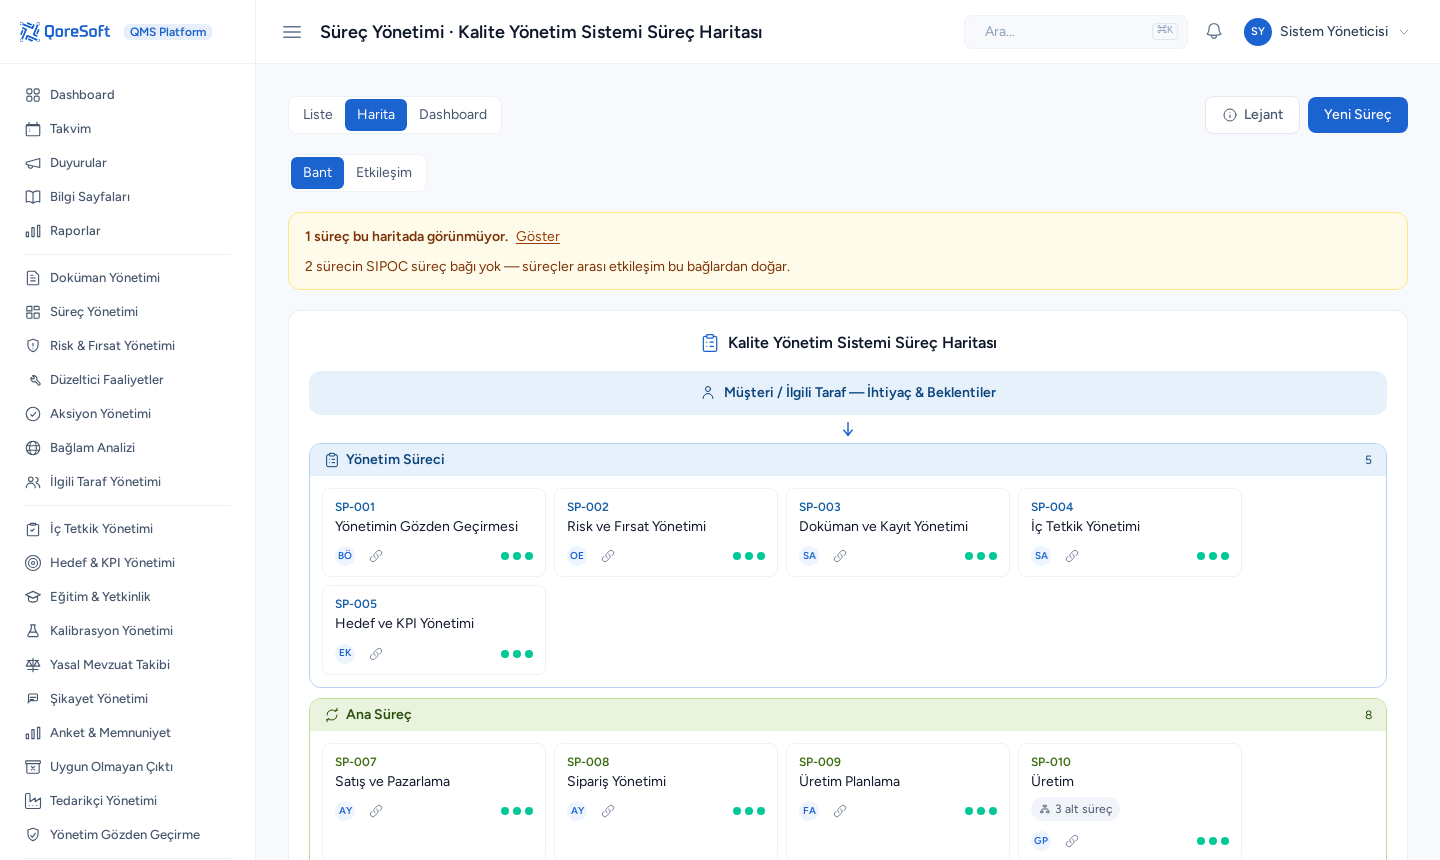
Task: Click the Bilgi Sayfaları book icon in sidebar
Action: (33, 197)
